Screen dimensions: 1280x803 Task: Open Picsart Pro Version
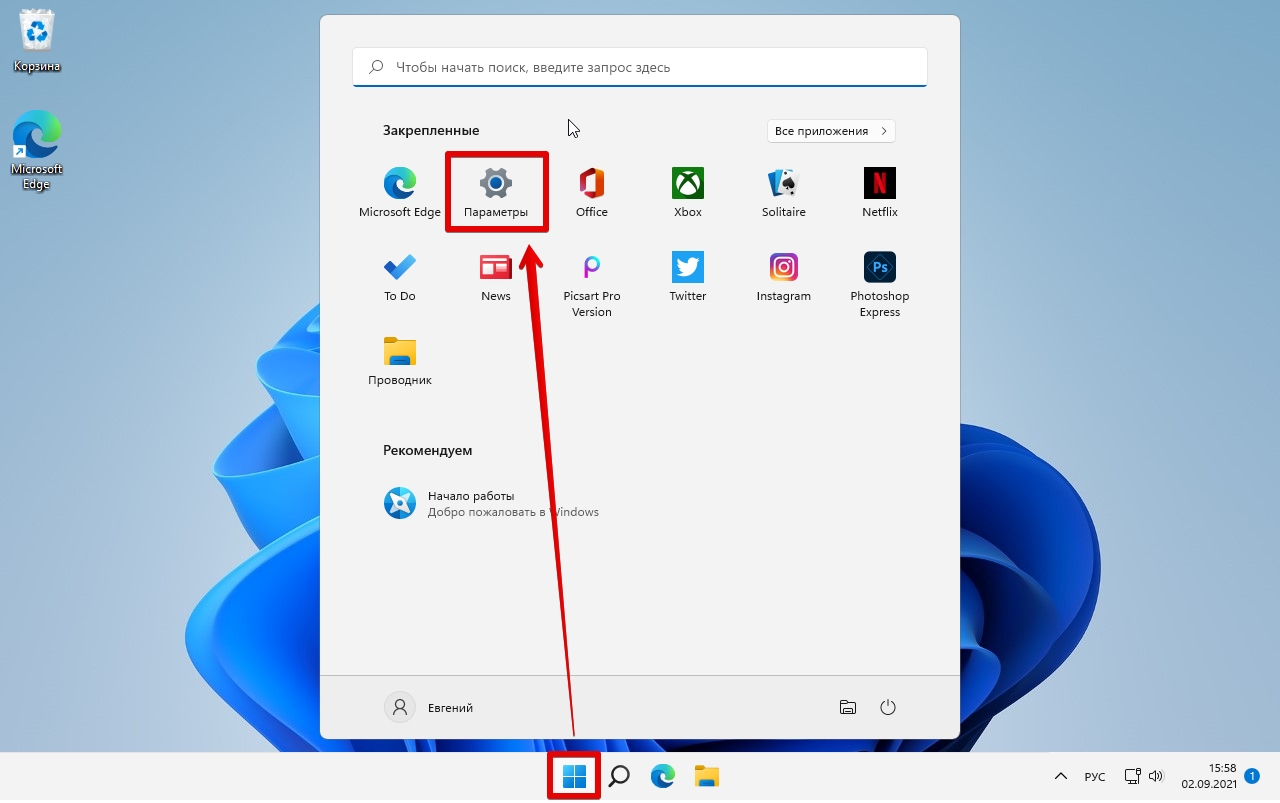click(592, 284)
